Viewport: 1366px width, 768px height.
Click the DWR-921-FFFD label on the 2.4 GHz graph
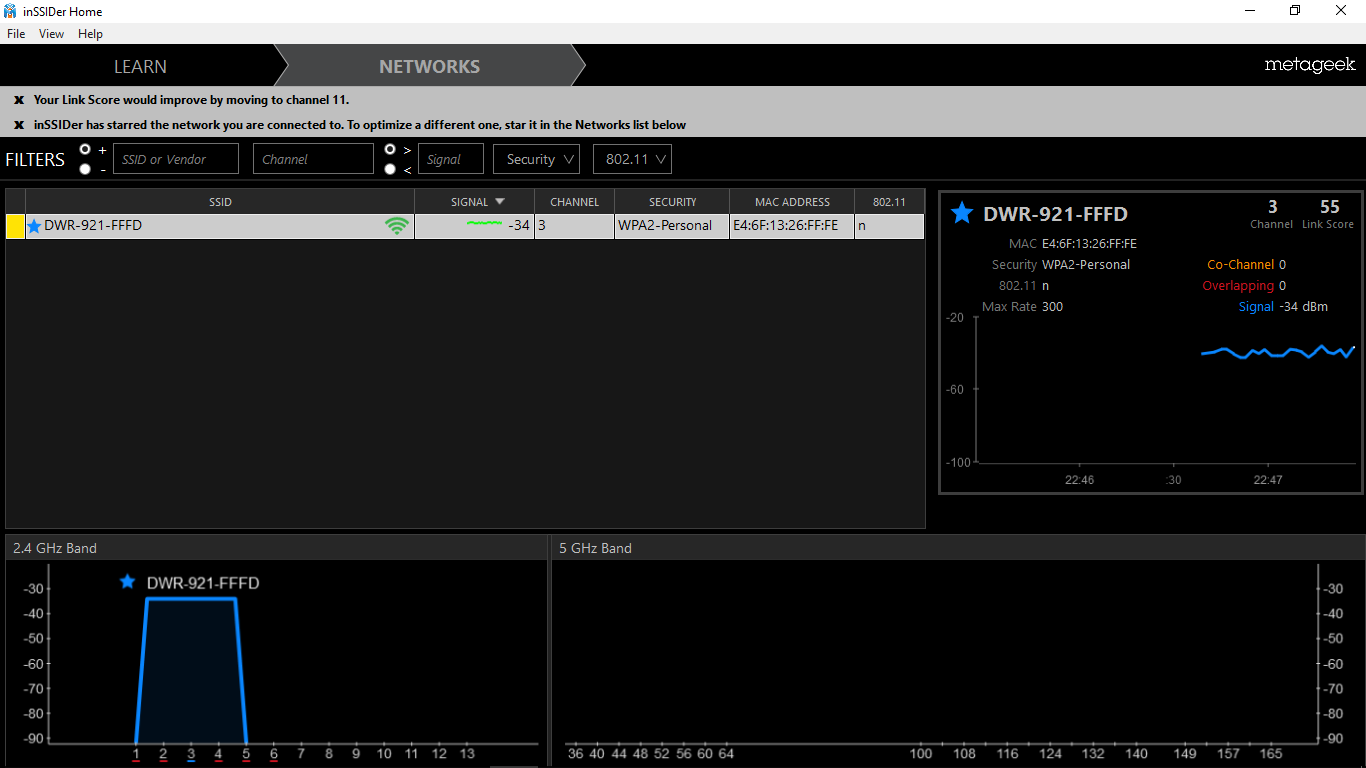tap(203, 583)
